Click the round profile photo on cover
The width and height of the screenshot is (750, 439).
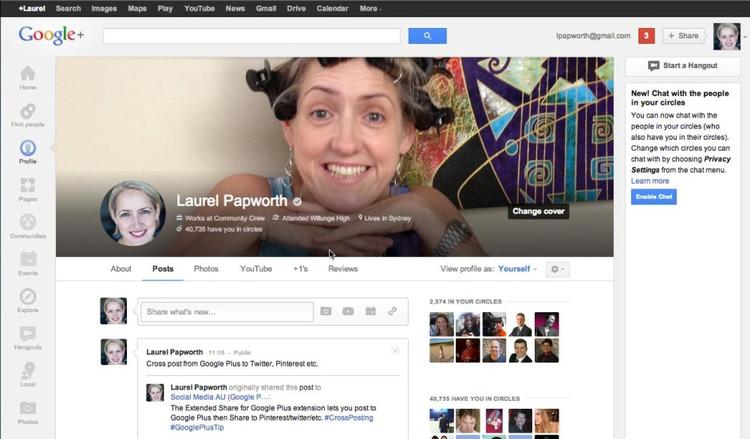[133, 213]
